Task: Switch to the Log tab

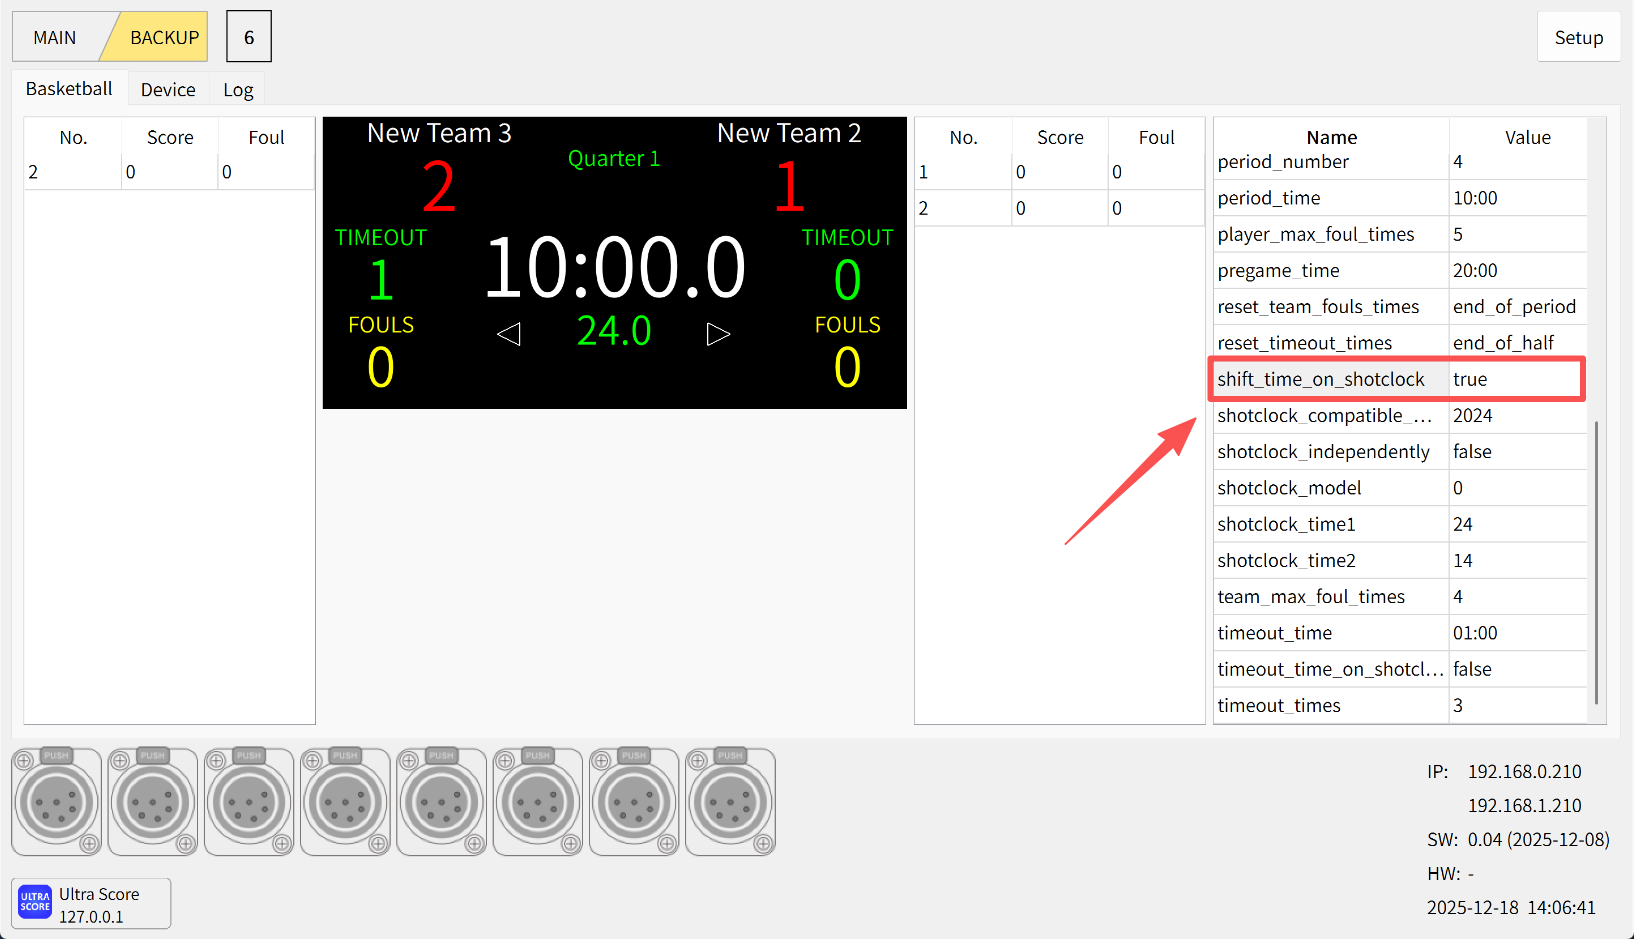Action: pos(238,90)
